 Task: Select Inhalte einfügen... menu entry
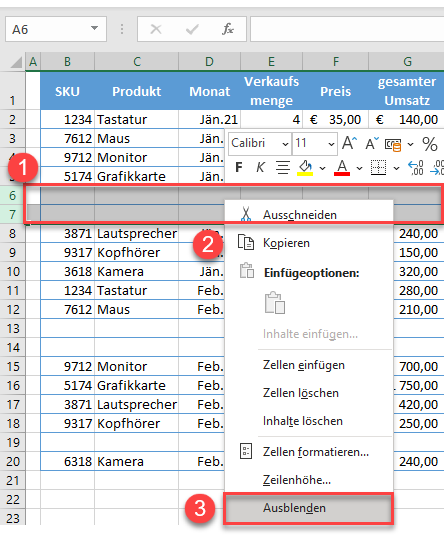[x=310, y=334]
